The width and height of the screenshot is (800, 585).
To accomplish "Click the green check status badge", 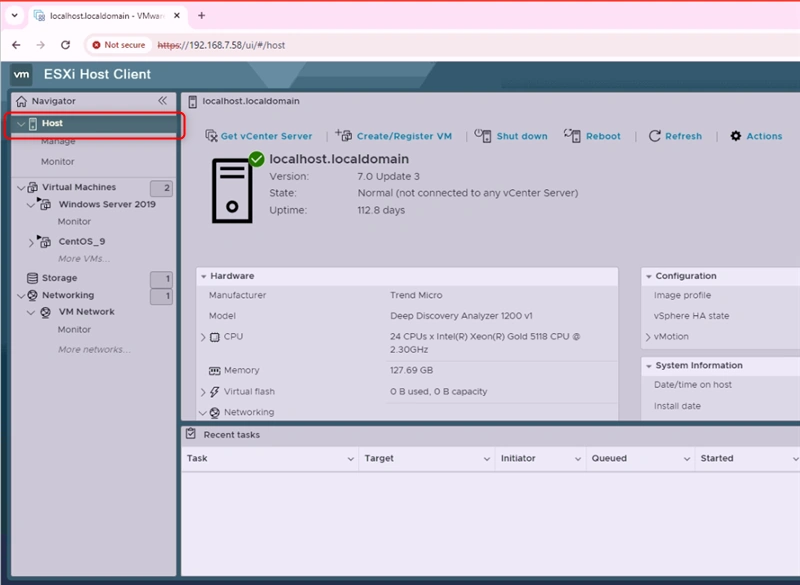I will [257, 159].
